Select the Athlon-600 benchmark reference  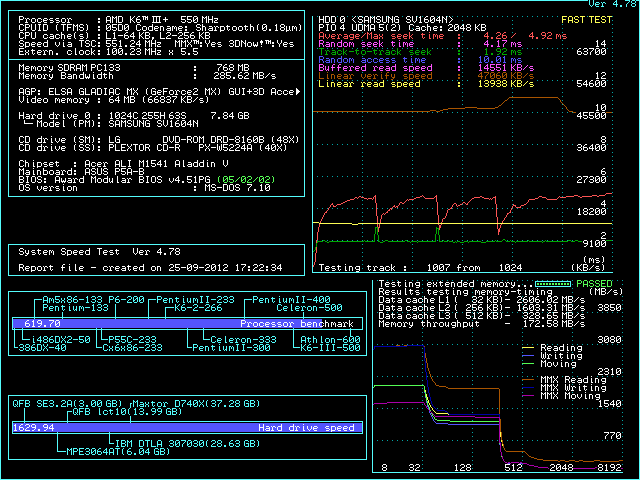pos(330,340)
